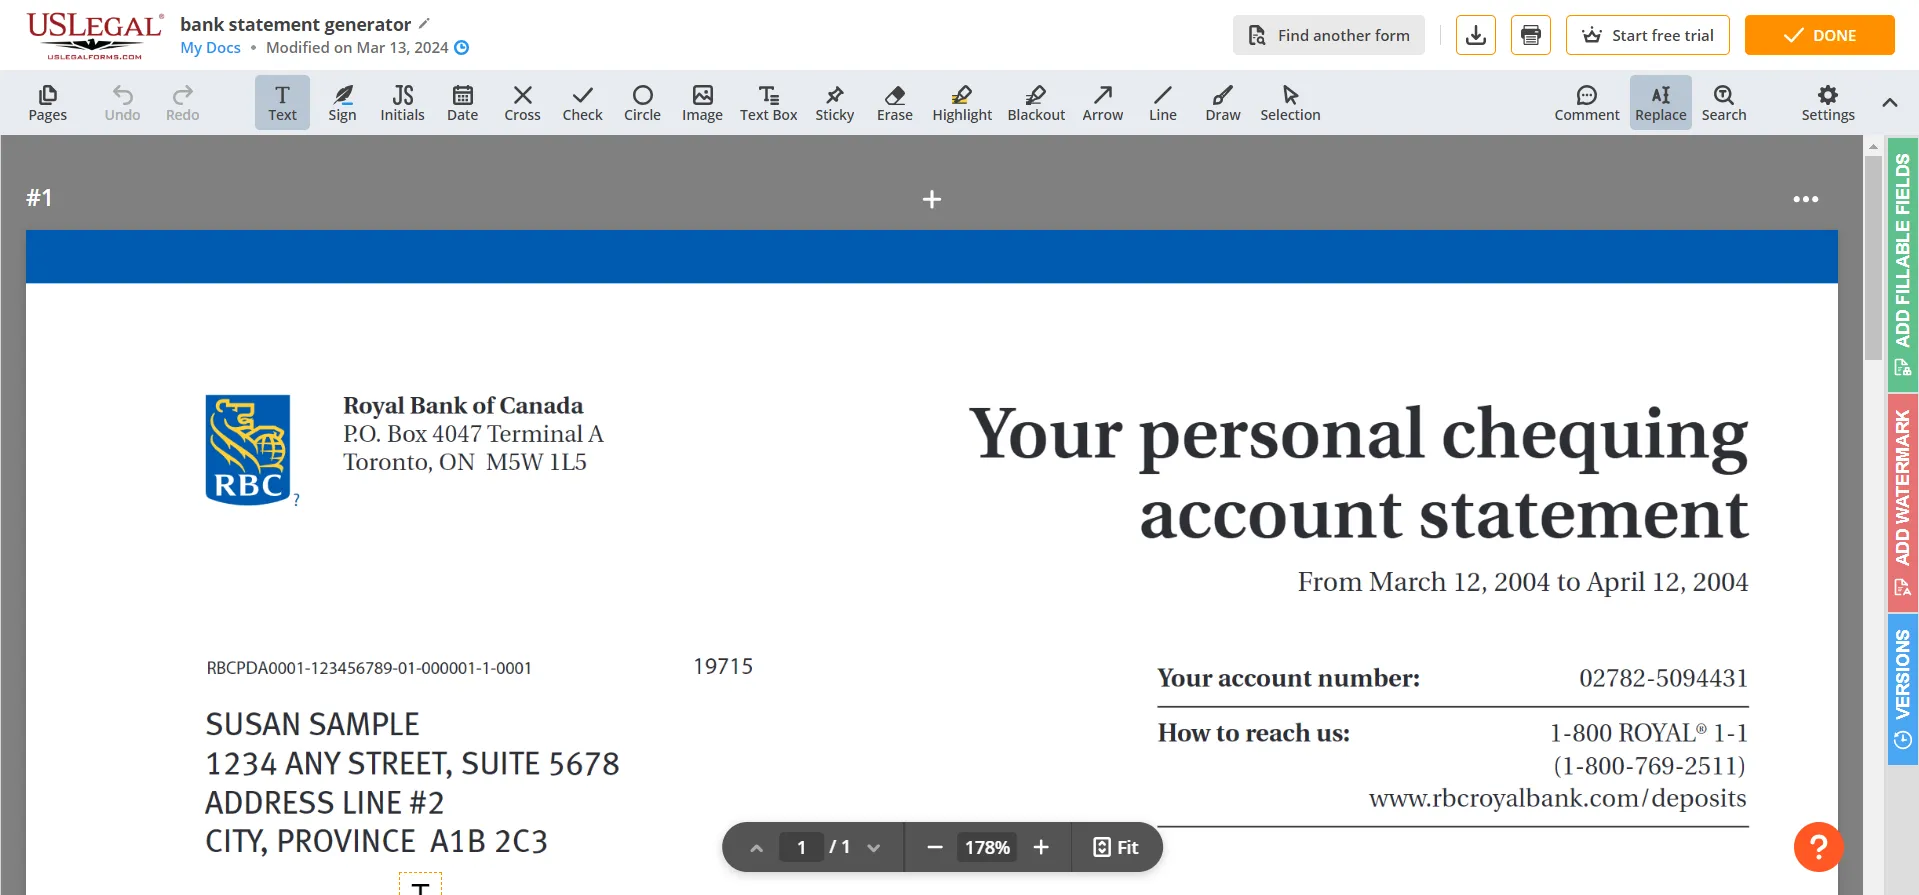Click Find another form button
1919x895 pixels.
click(1328, 35)
